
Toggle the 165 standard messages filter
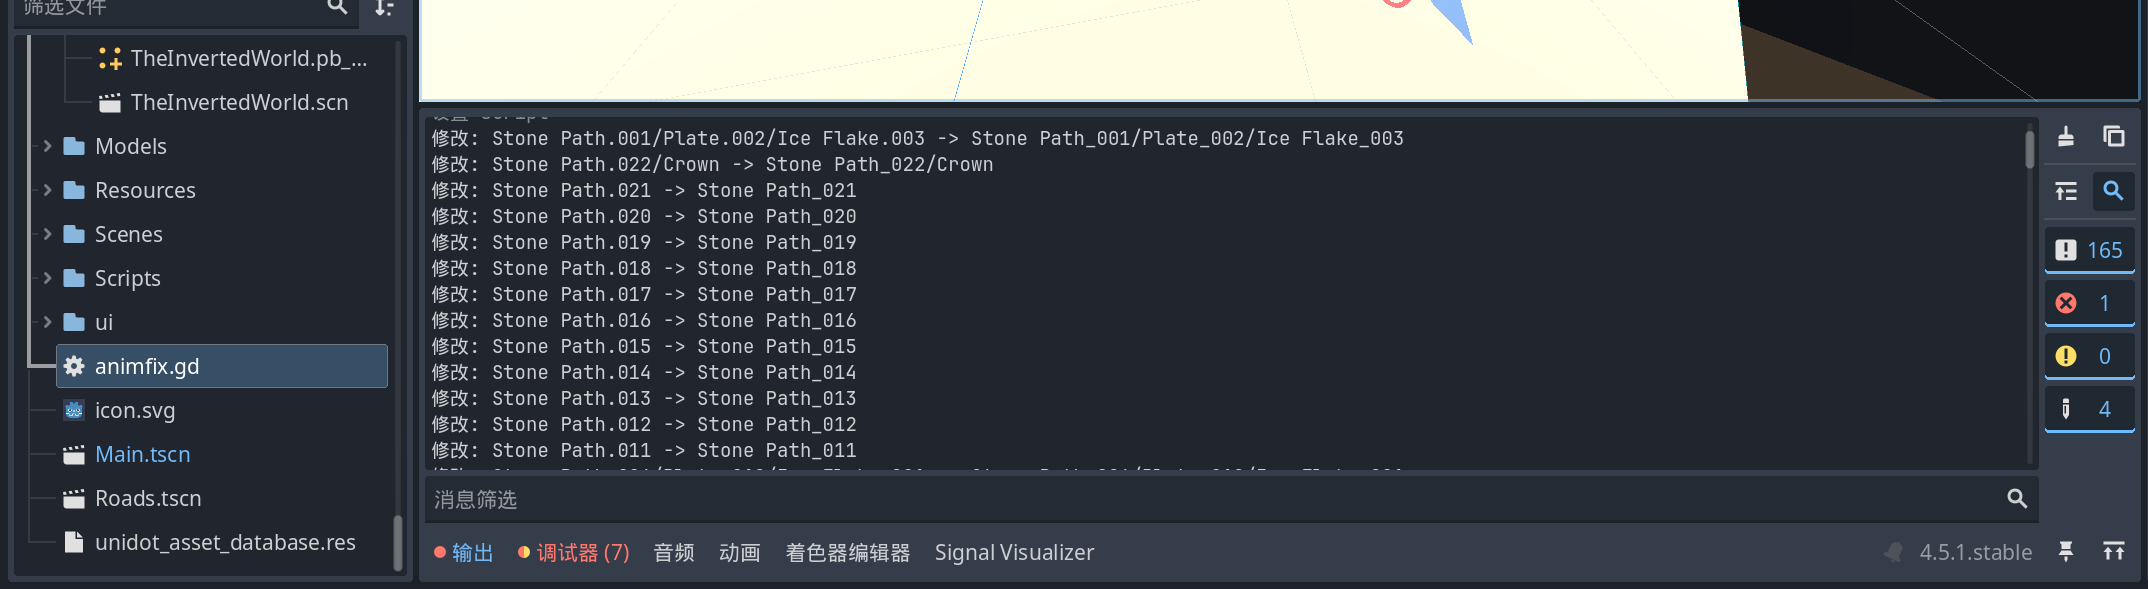(2089, 249)
